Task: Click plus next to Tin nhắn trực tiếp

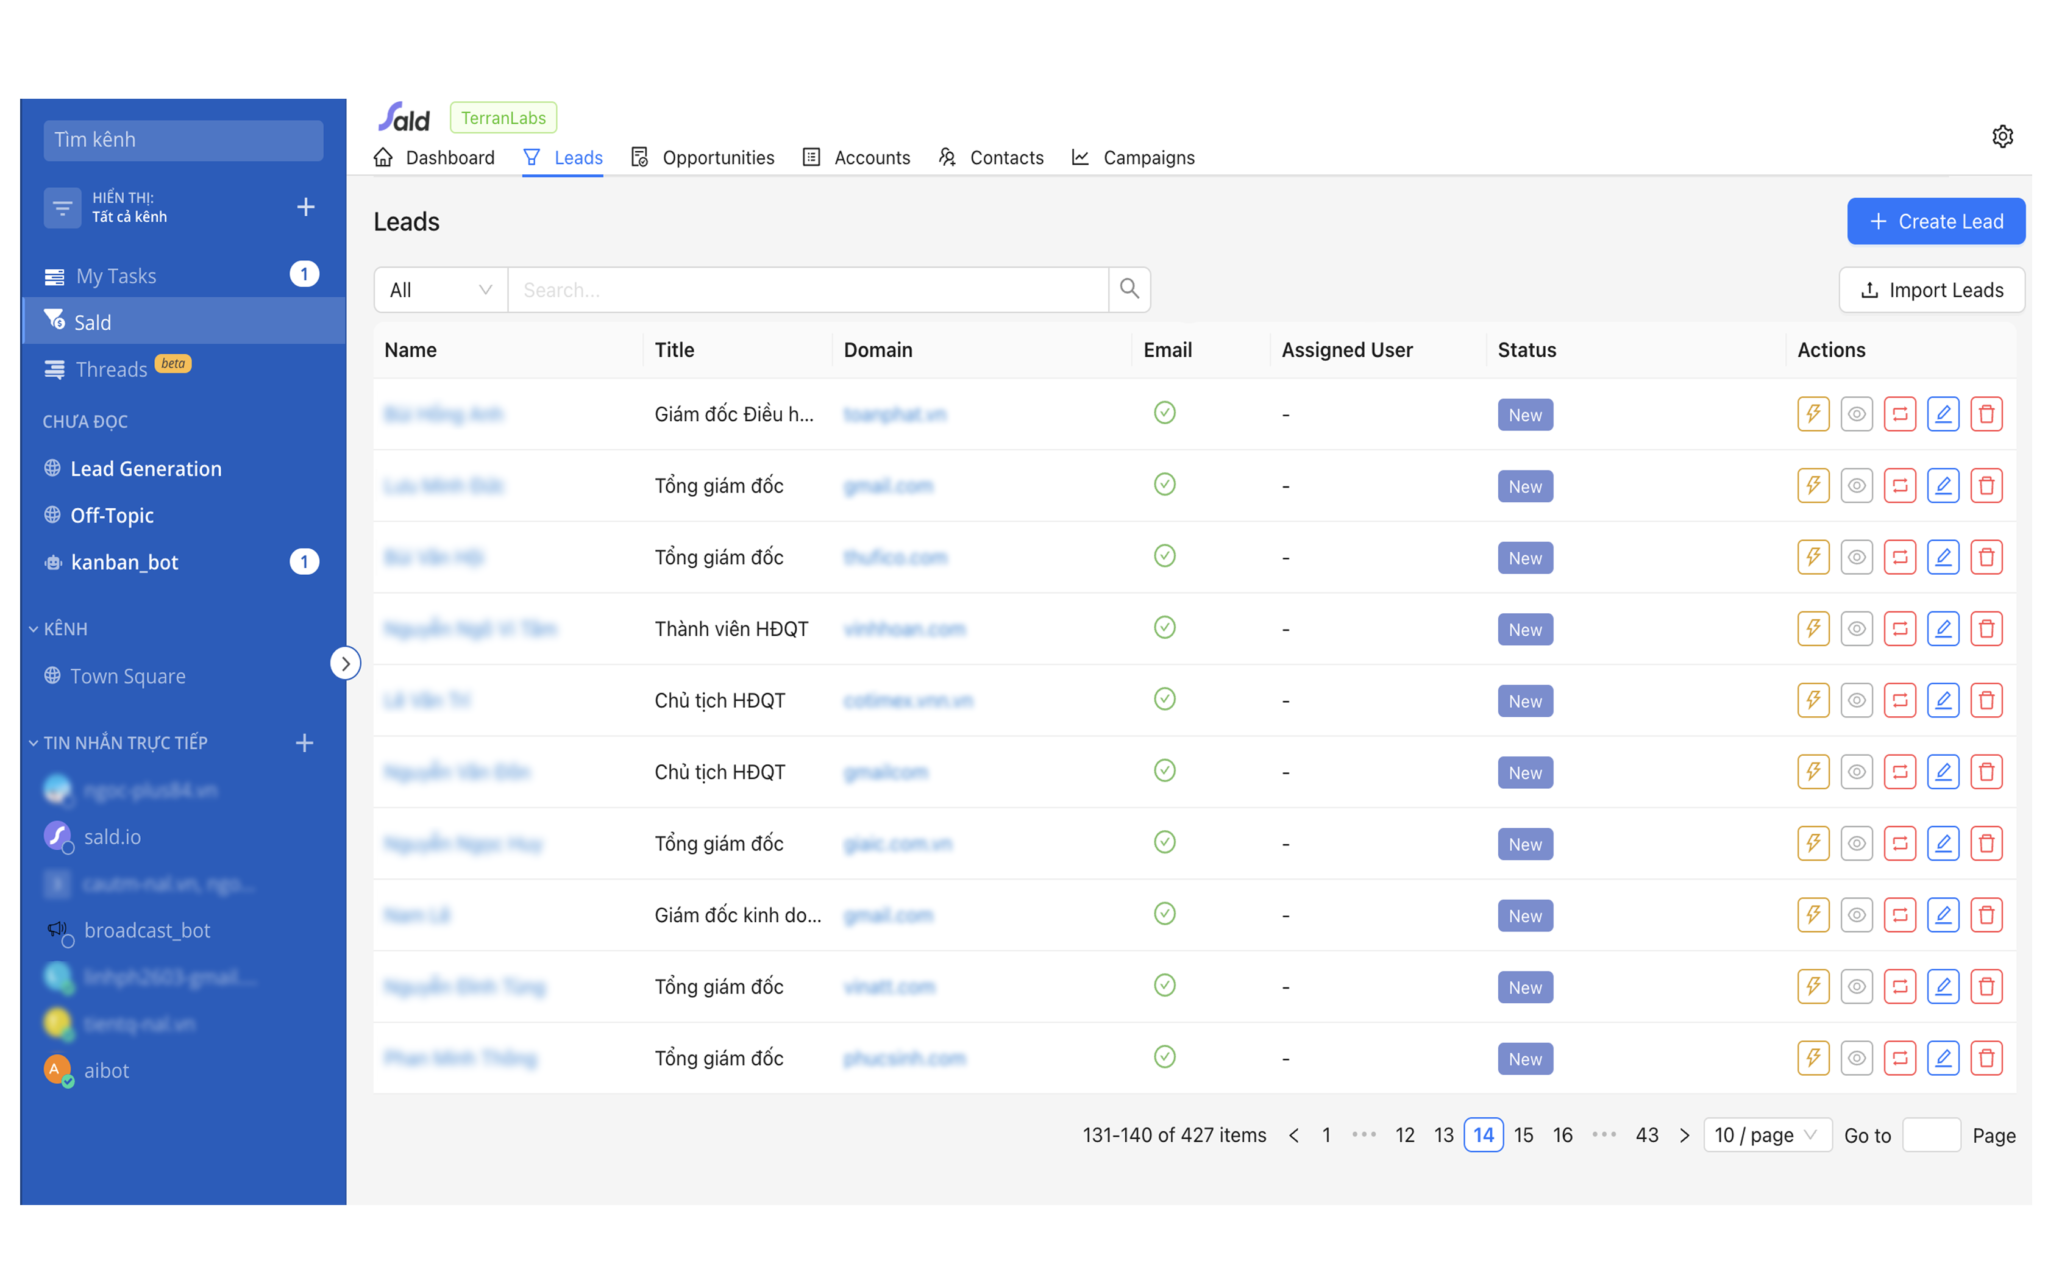Action: click(305, 742)
